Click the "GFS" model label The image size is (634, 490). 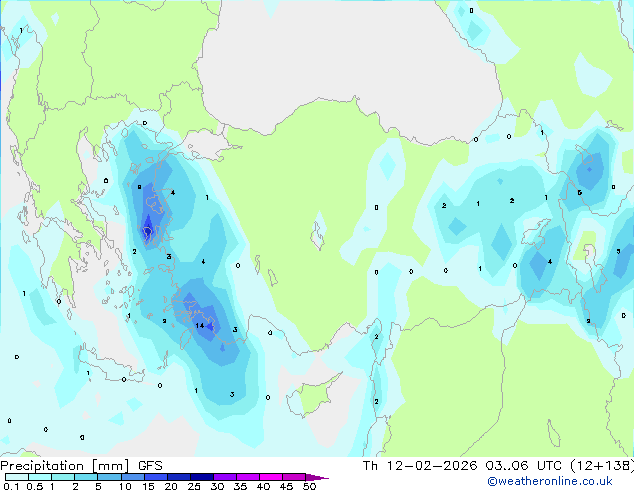pos(150,466)
